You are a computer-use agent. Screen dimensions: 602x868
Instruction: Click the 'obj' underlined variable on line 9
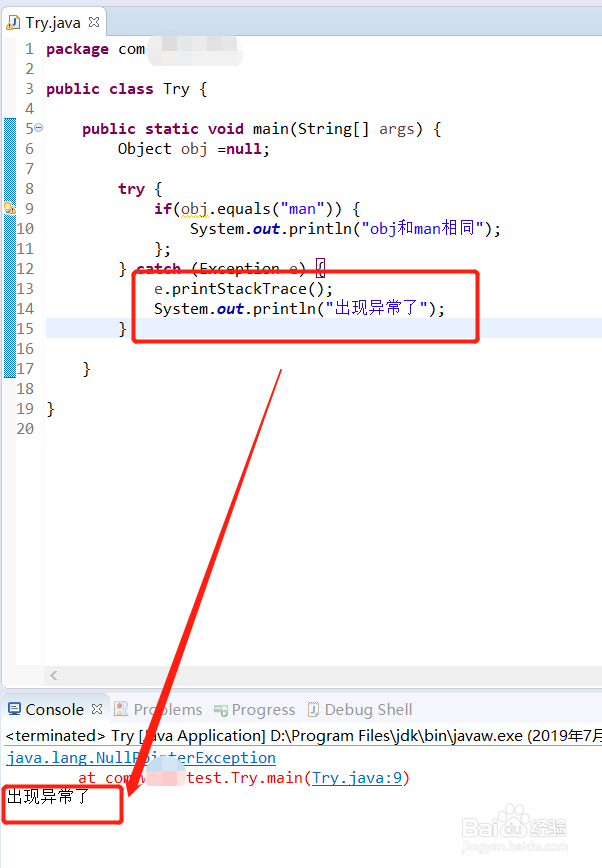[194, 209]
